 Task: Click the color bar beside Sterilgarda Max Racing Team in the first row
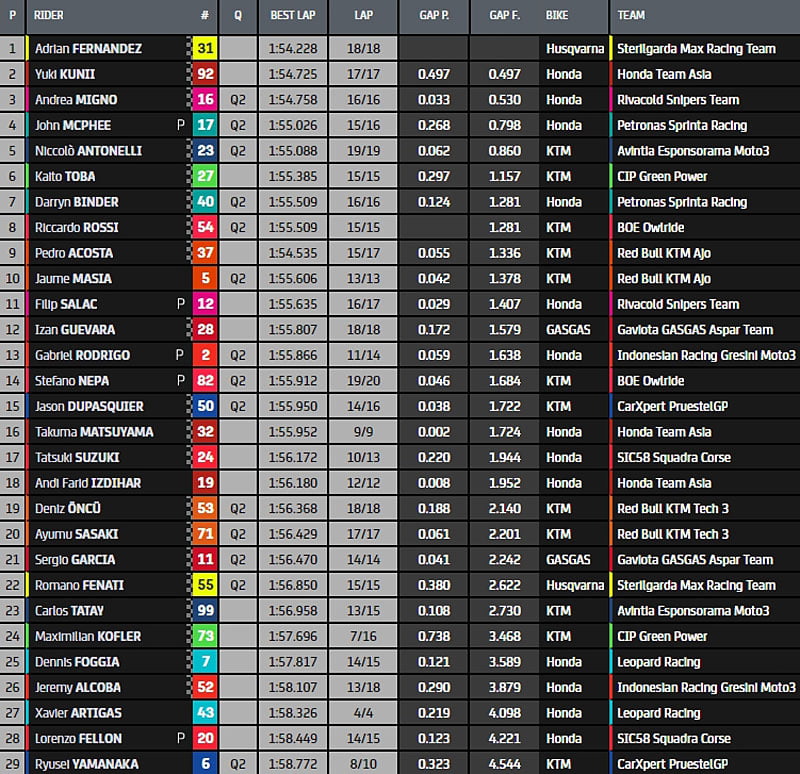pos(611,48)
